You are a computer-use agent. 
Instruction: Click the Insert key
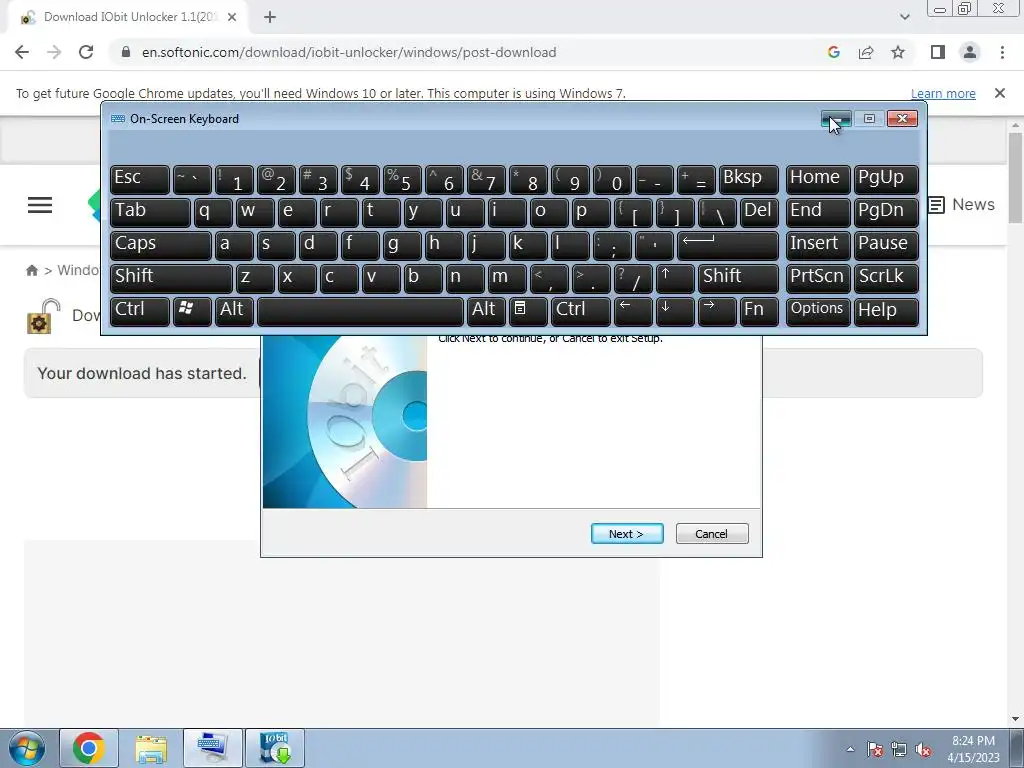(818, 245)
